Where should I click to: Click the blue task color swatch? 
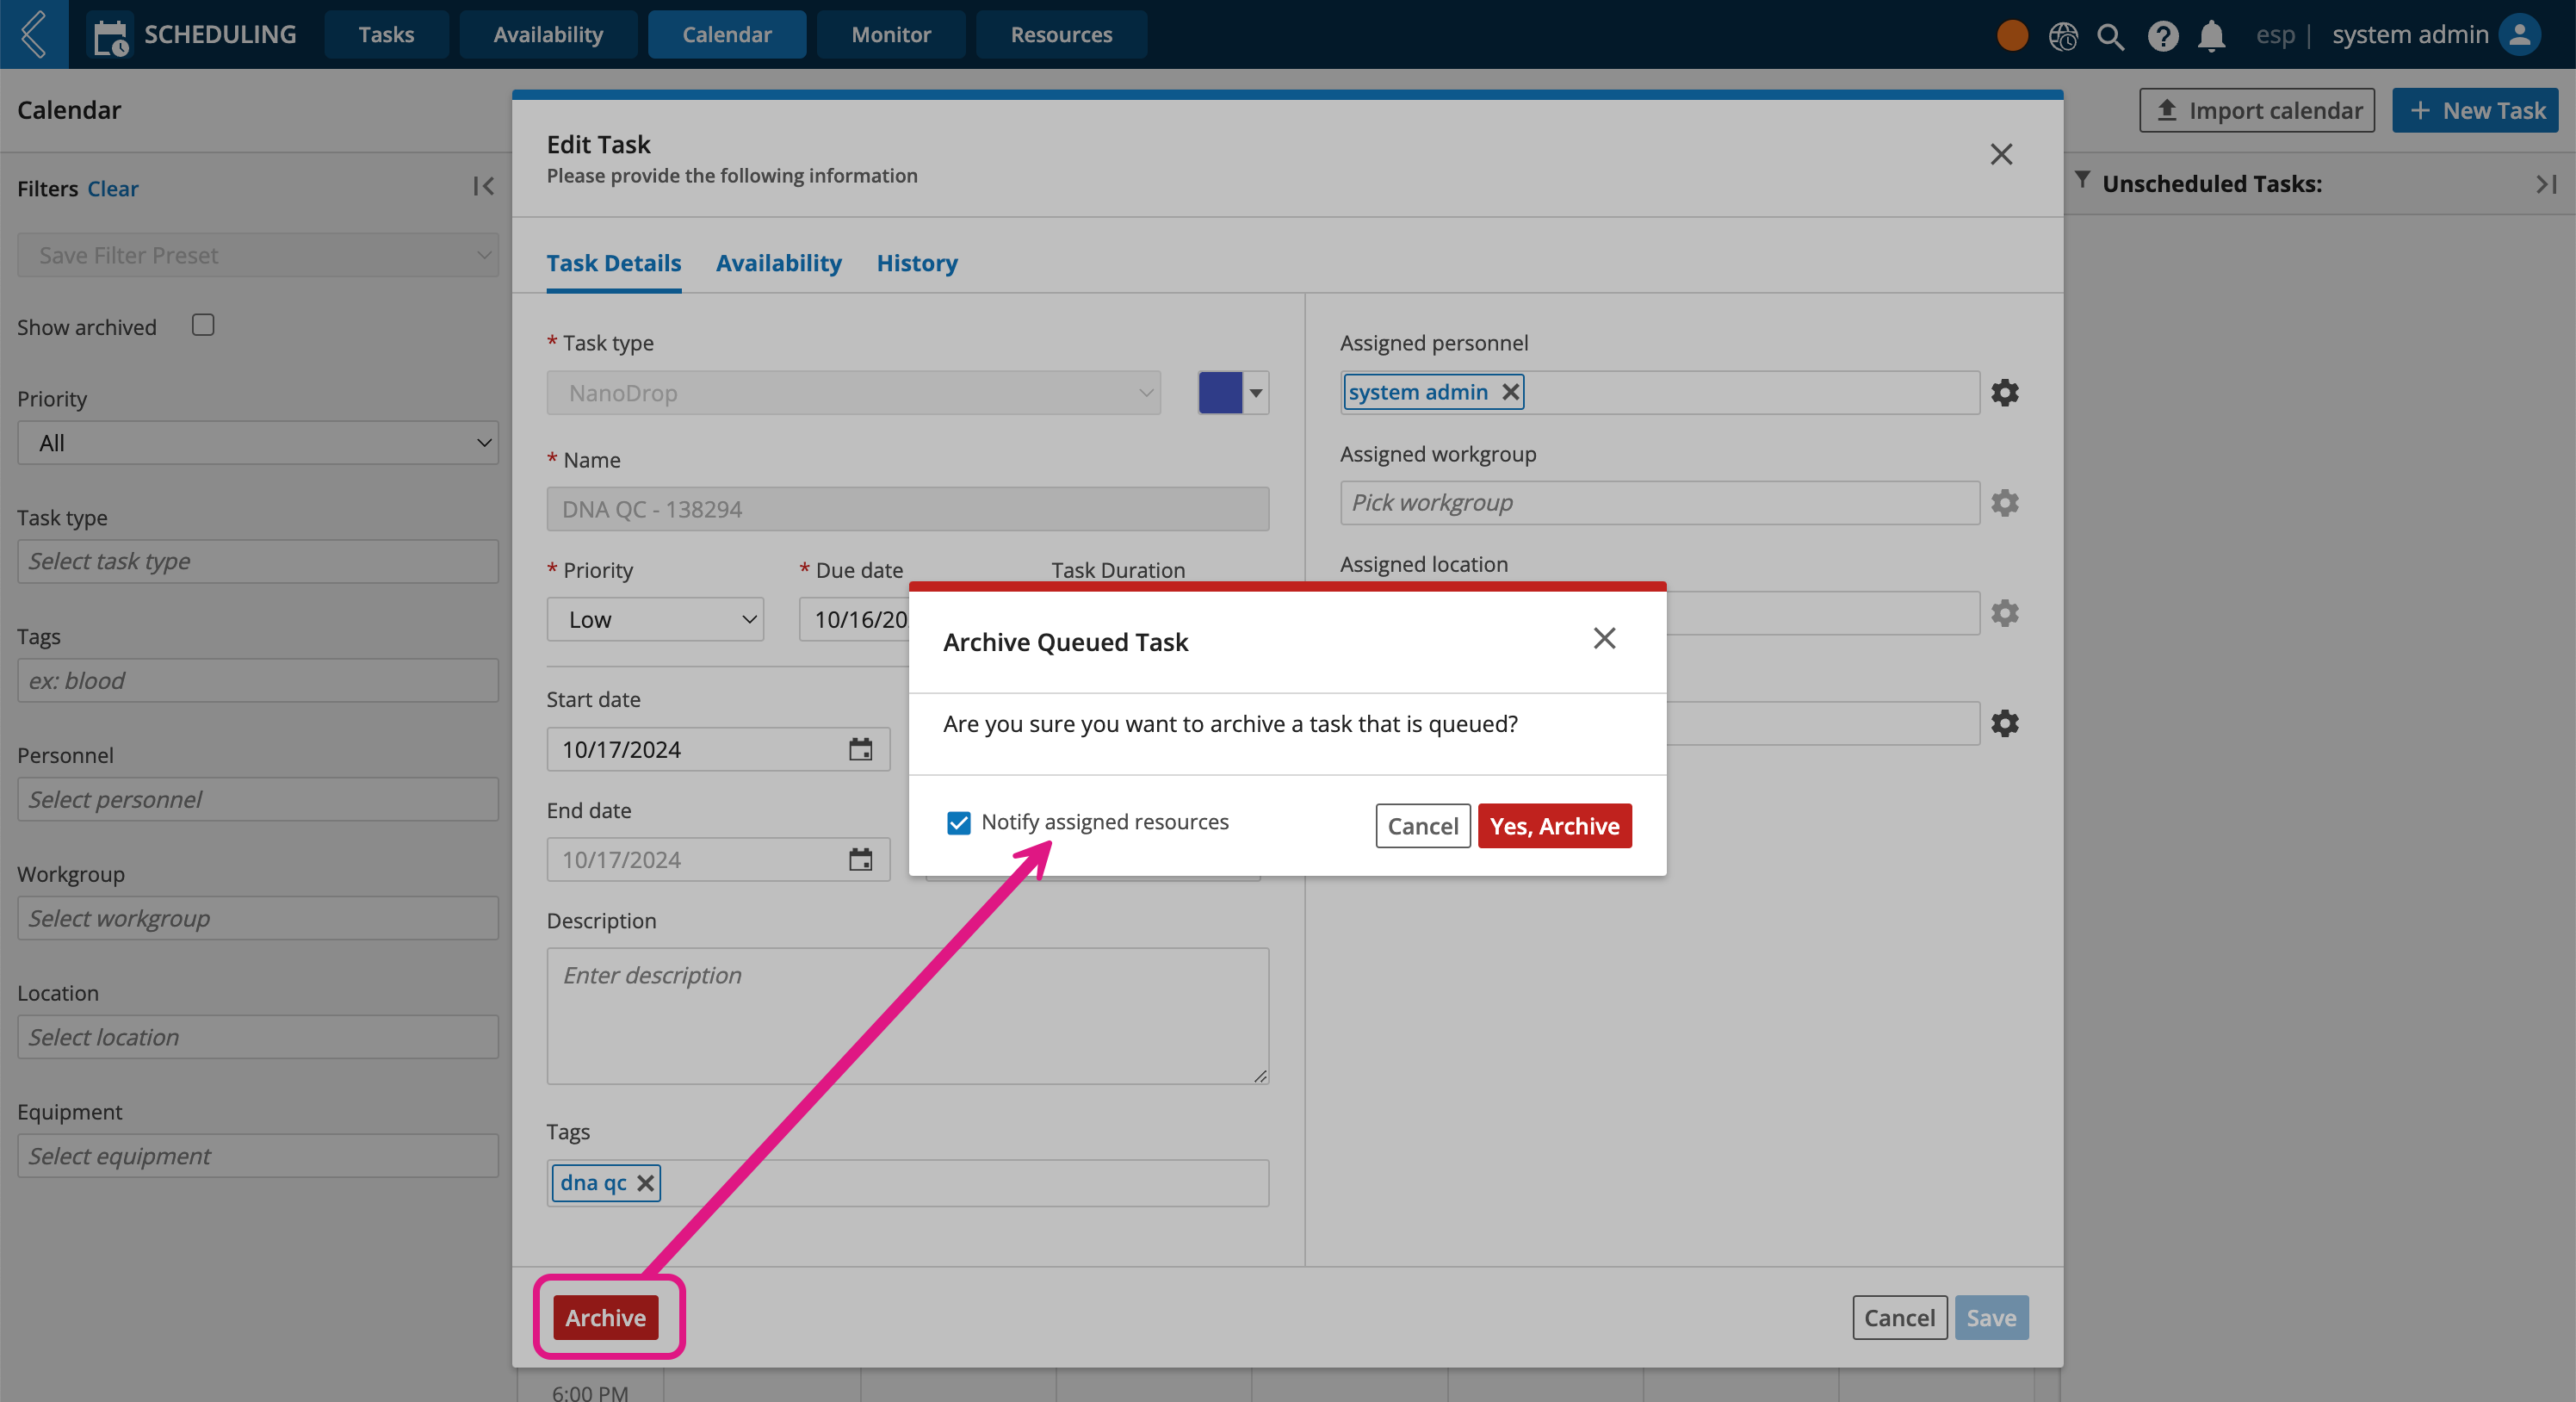coord(1220,393)
